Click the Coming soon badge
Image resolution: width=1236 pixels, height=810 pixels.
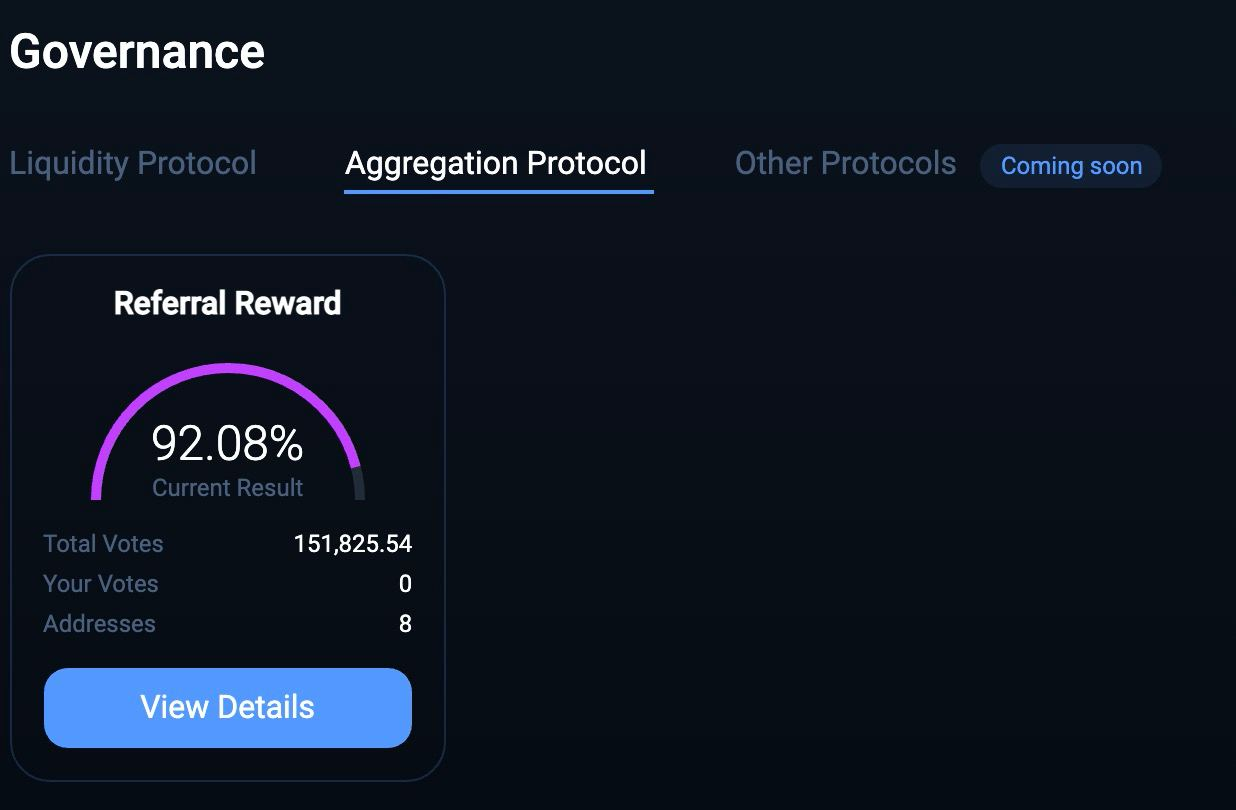(x=1071, y=166)
